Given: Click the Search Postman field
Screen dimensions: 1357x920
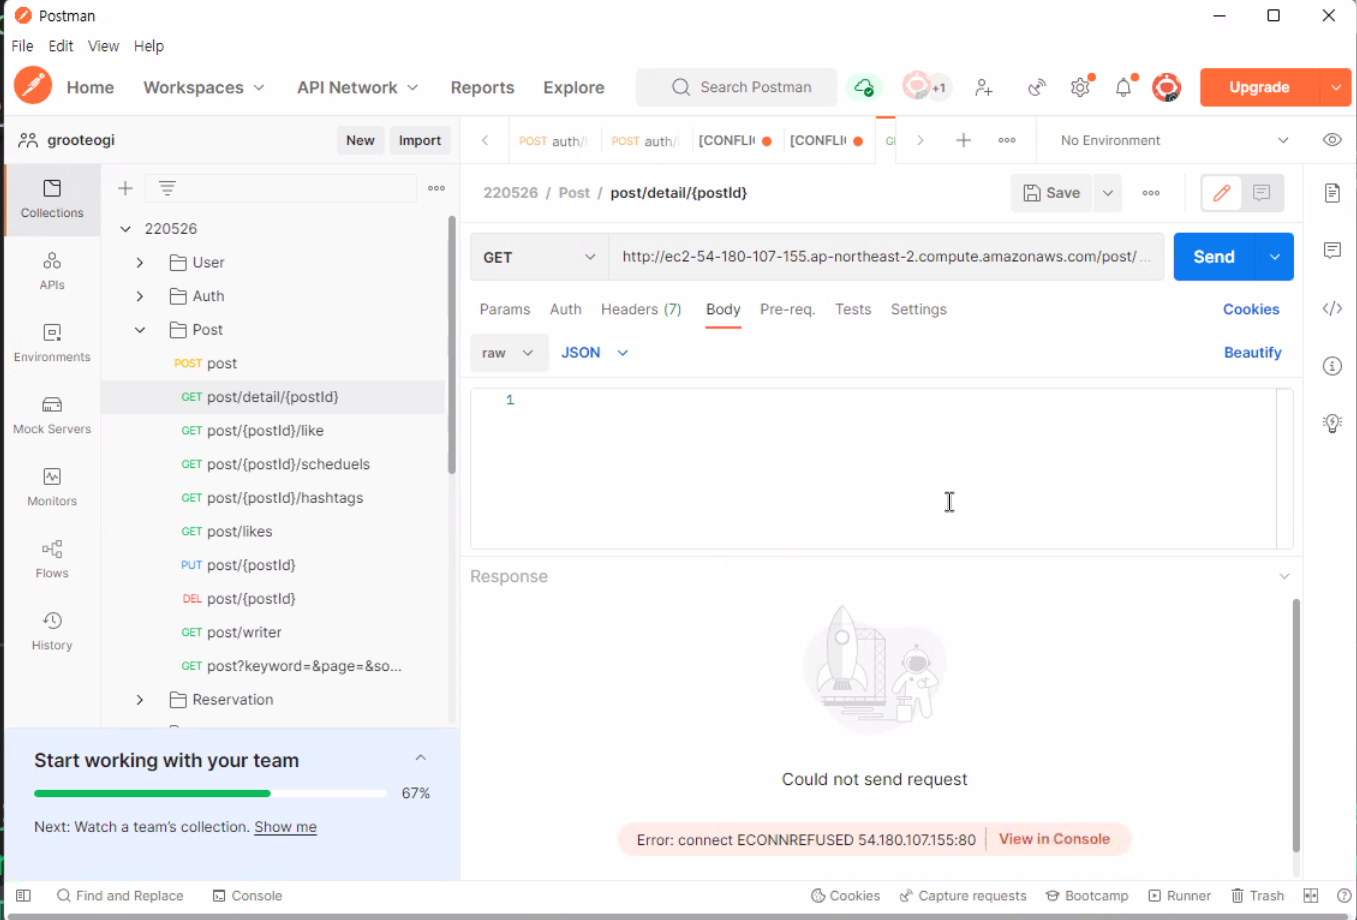Looking at the screenshot, I should (736, 88).
